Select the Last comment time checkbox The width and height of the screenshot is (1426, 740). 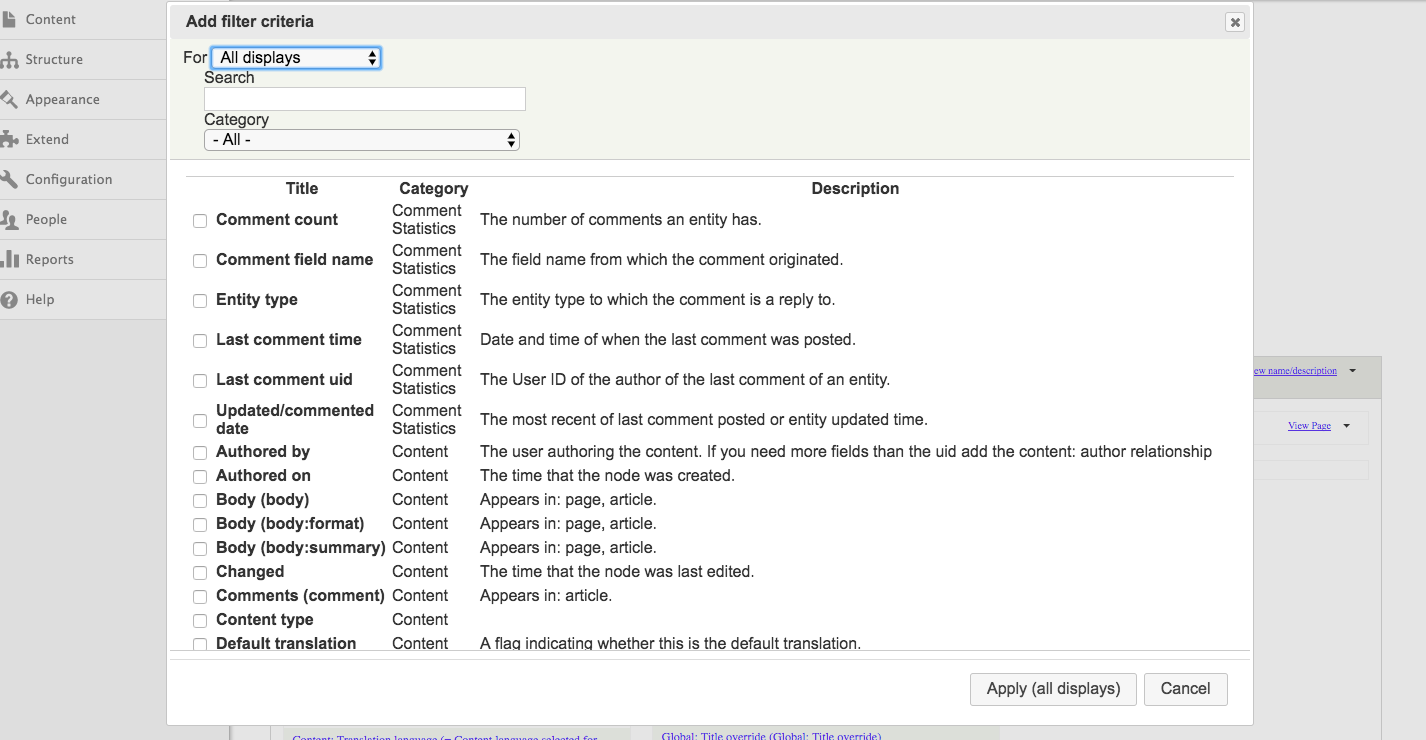(200, 340)
